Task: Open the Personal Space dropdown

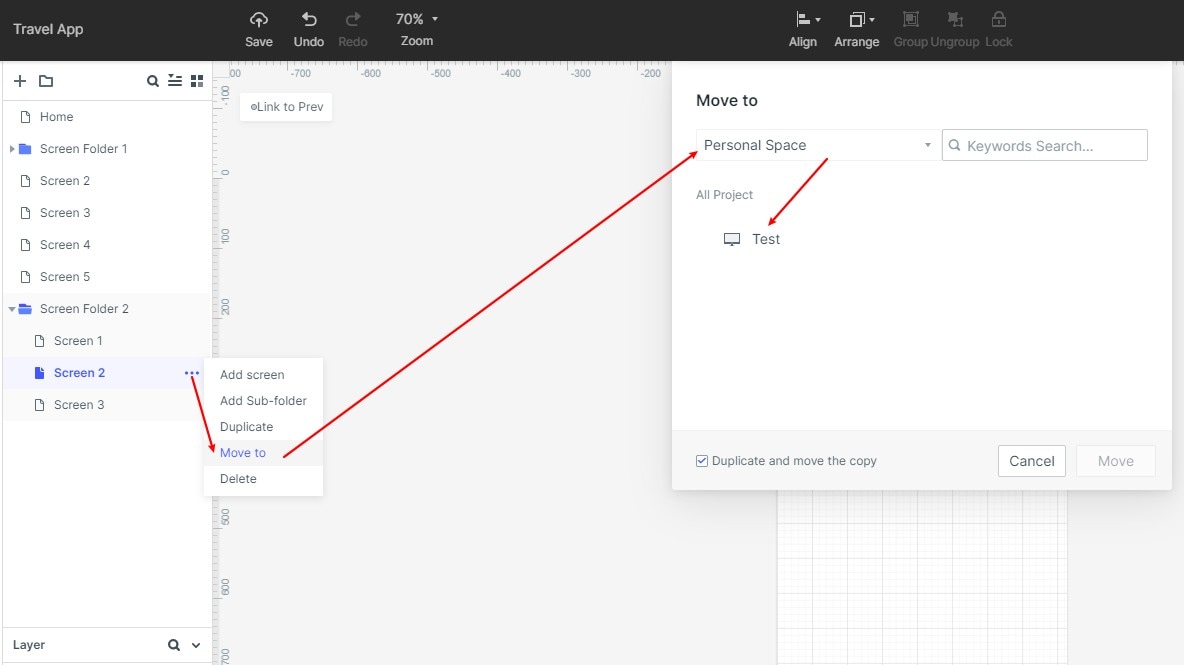Action: (x=816, y=145)
